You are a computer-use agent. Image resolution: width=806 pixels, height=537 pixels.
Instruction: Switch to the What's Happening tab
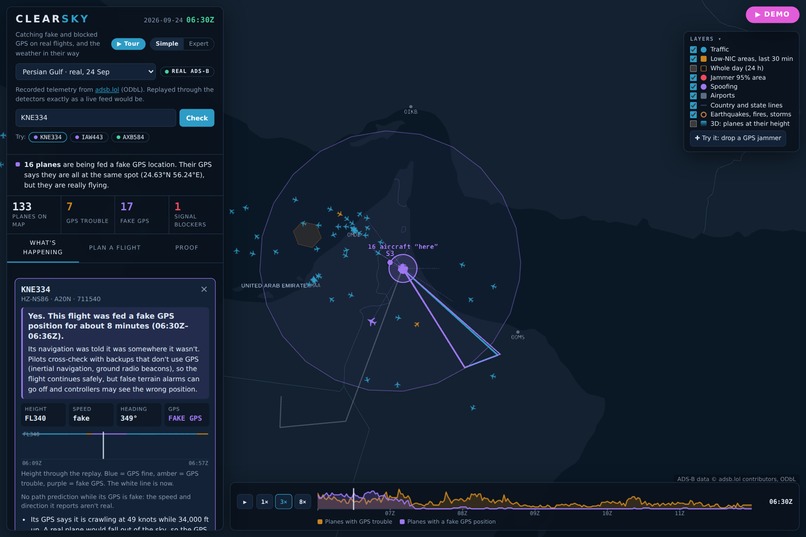pyautogui.click(x=43, y=248)
